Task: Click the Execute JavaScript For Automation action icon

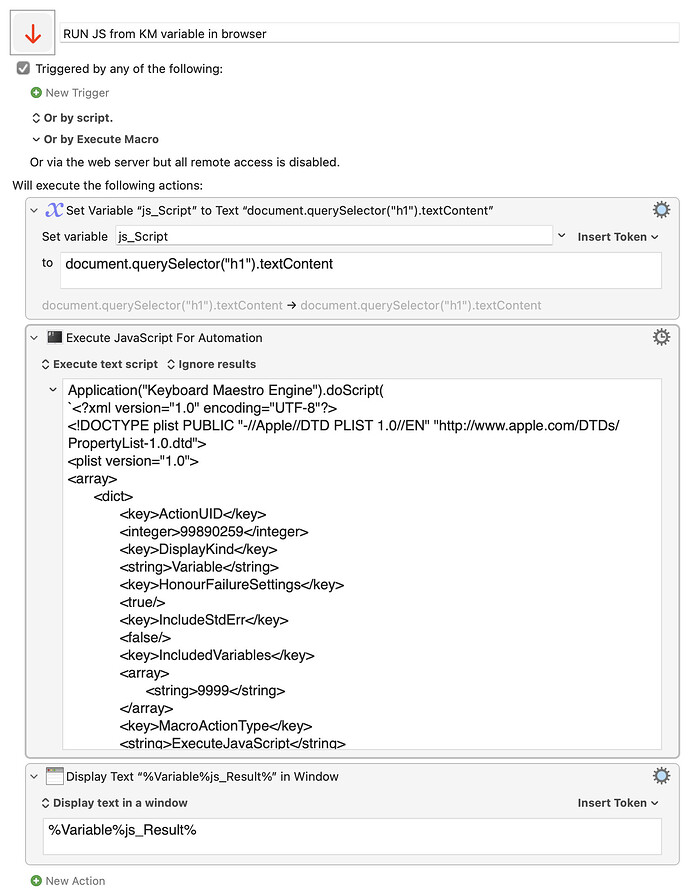Action: 55,337
